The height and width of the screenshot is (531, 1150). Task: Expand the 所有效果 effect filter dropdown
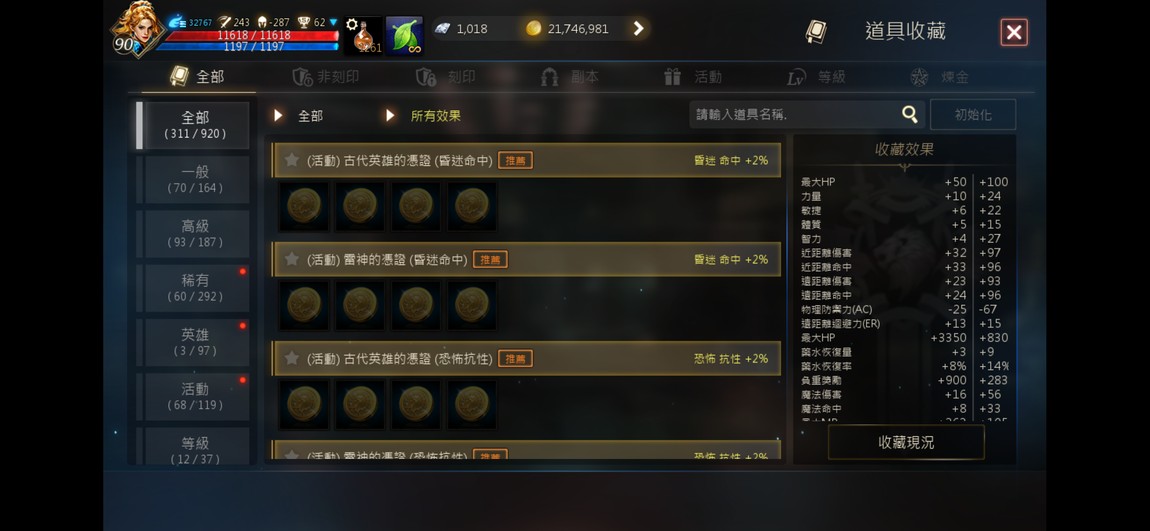click(x=424, y=116)
